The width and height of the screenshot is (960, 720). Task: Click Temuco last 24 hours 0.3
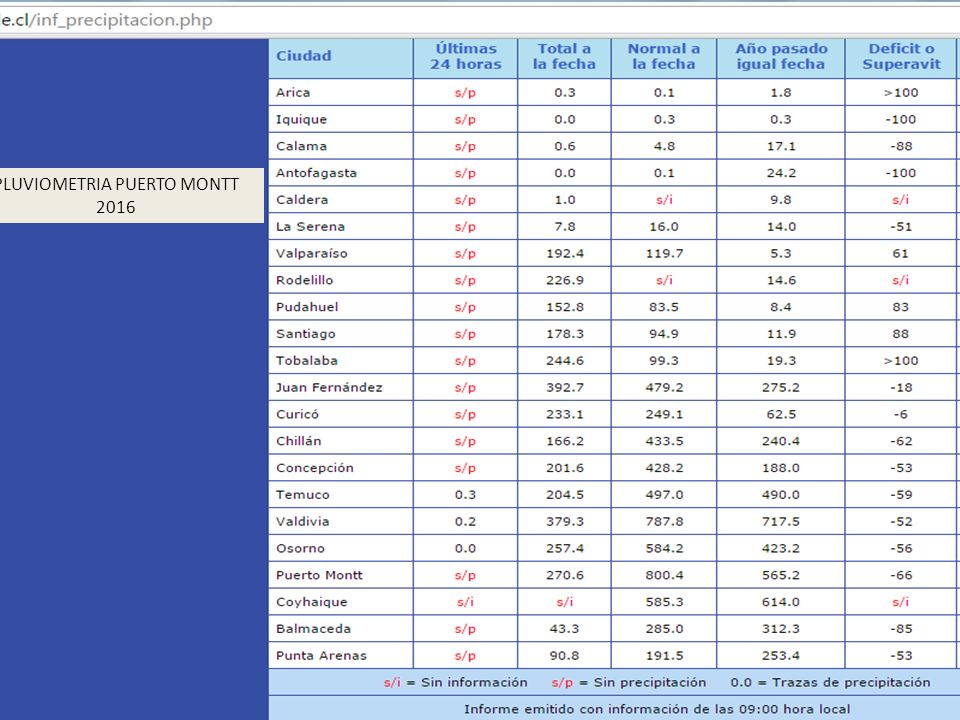coord(465,495)
